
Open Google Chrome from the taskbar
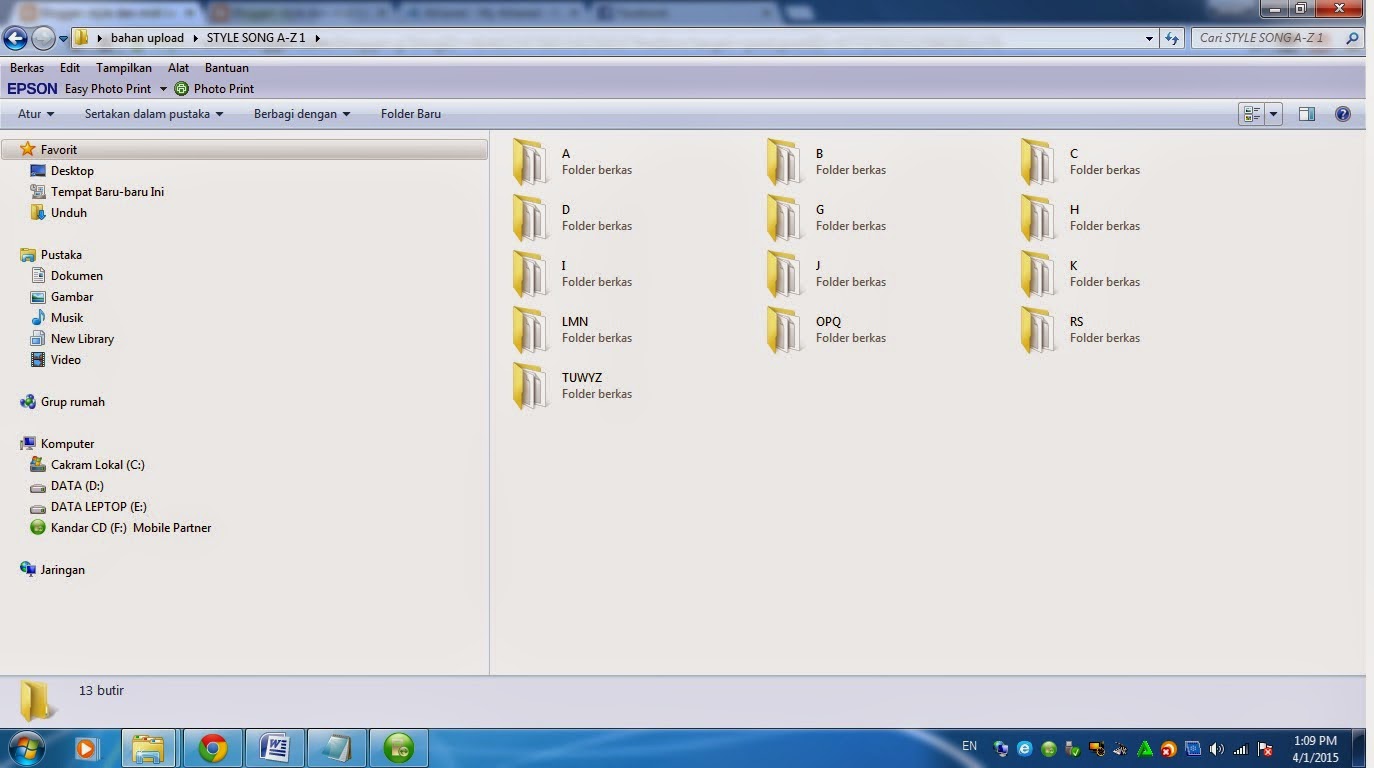click(211, 747)
